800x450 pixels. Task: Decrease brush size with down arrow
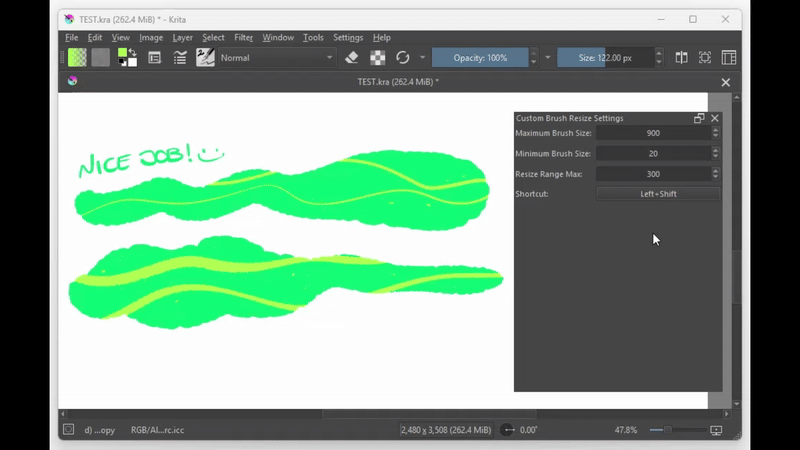tap(659, 62)
